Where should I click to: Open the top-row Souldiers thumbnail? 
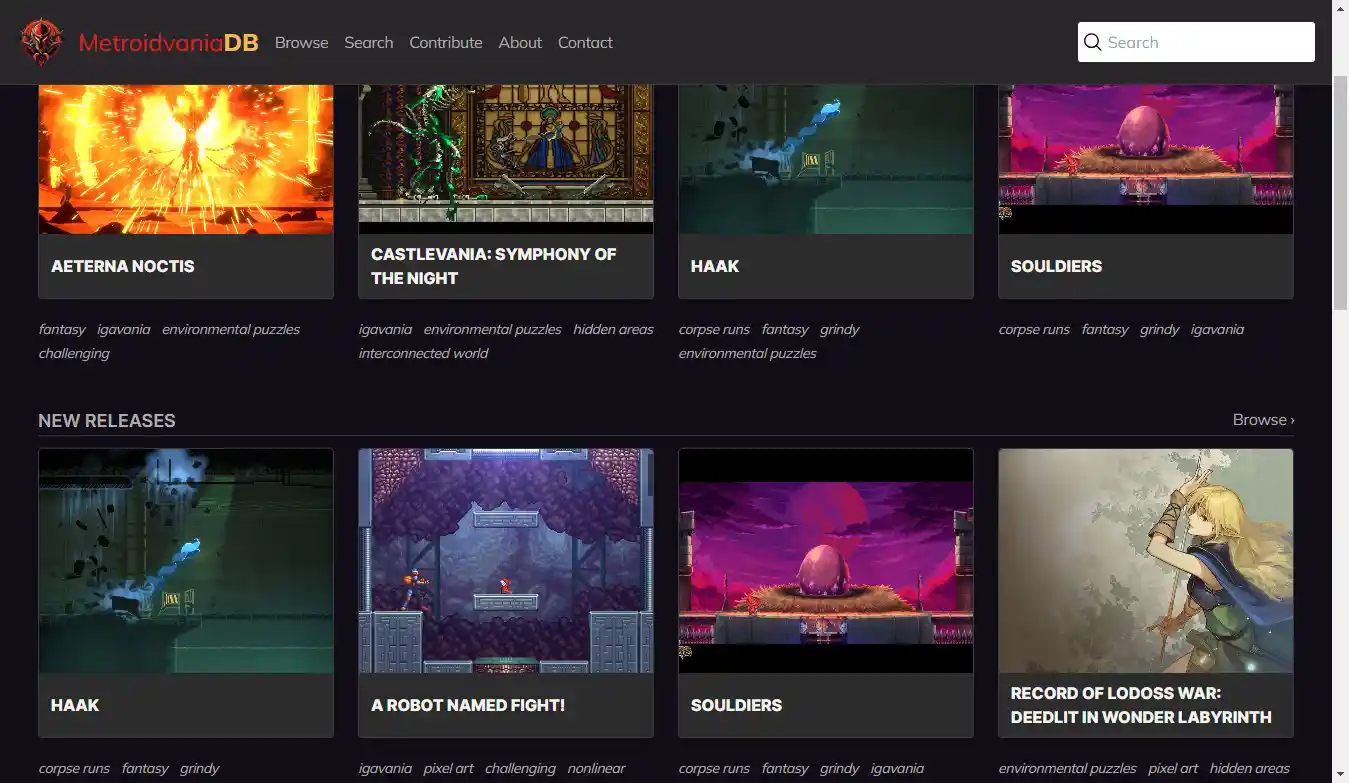1146,159
